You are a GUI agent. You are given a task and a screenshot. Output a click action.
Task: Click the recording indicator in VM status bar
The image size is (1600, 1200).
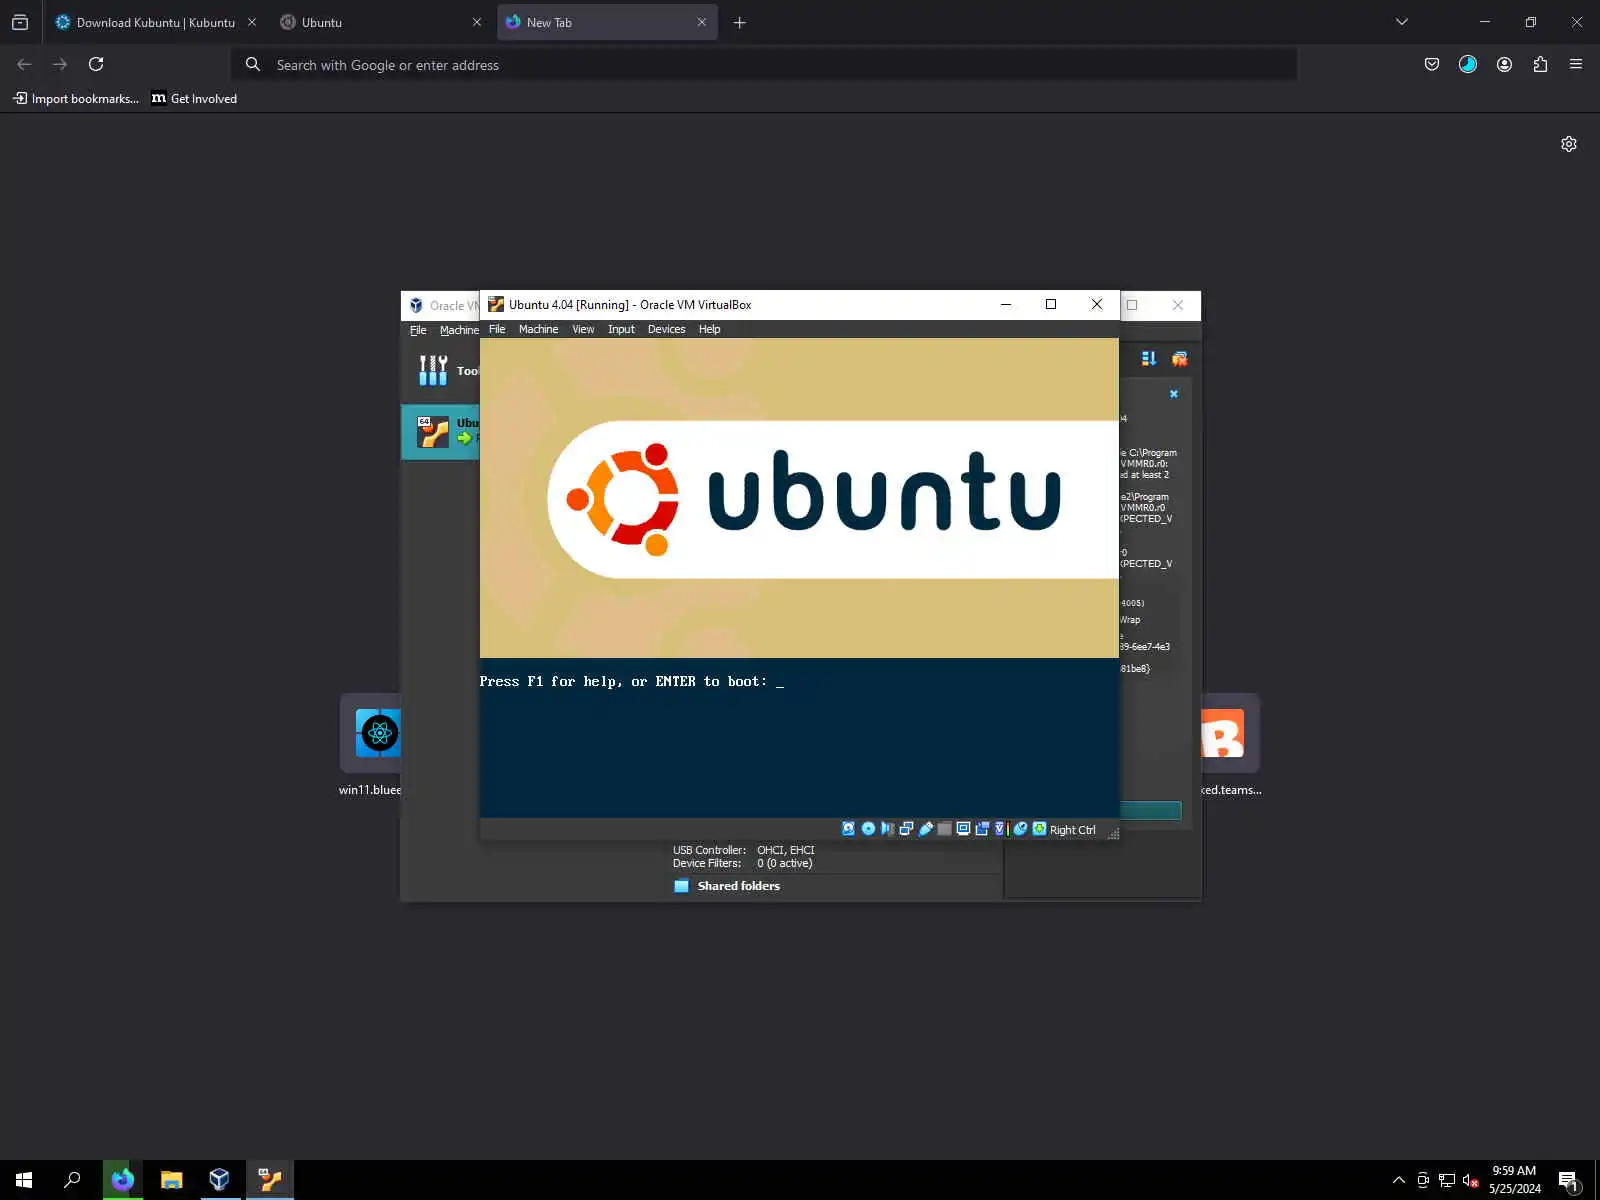click(982, 828)
